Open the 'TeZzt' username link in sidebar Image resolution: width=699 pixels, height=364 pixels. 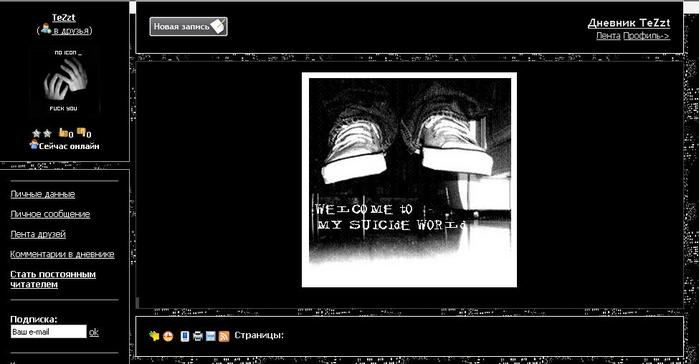(63, 18)
